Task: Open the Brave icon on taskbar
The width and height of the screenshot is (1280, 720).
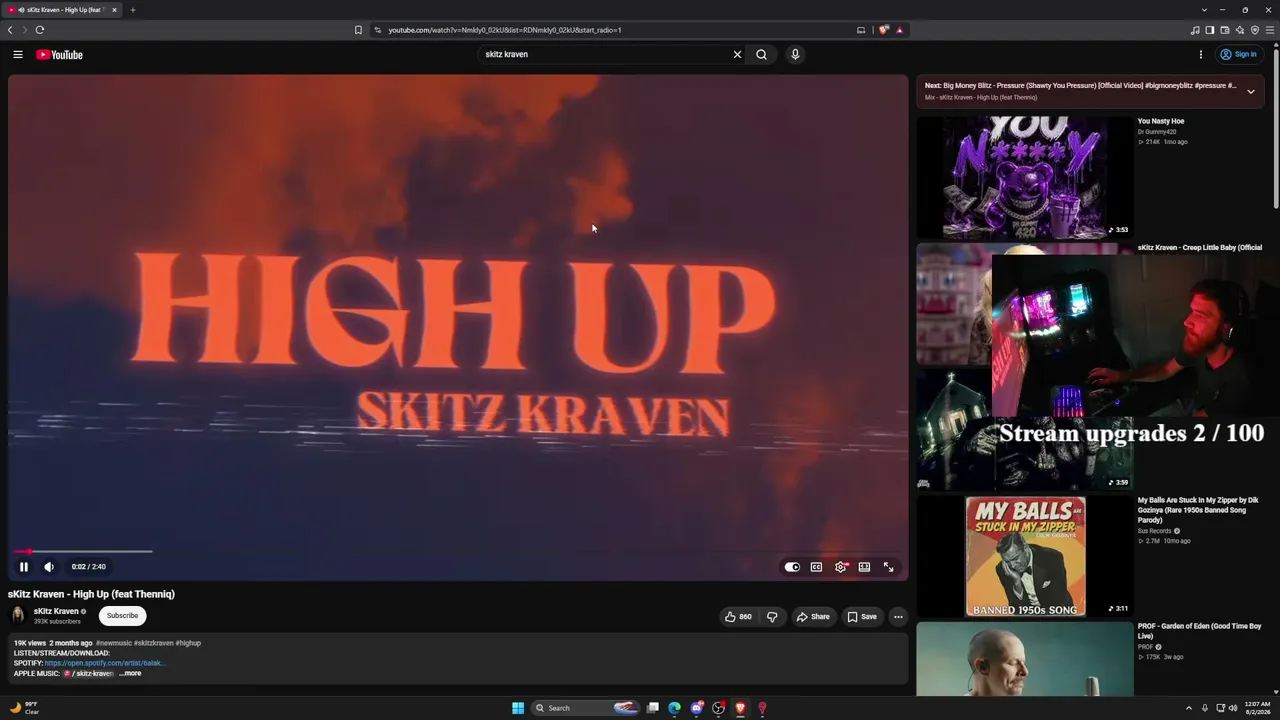Action: [x=740, y=708]
